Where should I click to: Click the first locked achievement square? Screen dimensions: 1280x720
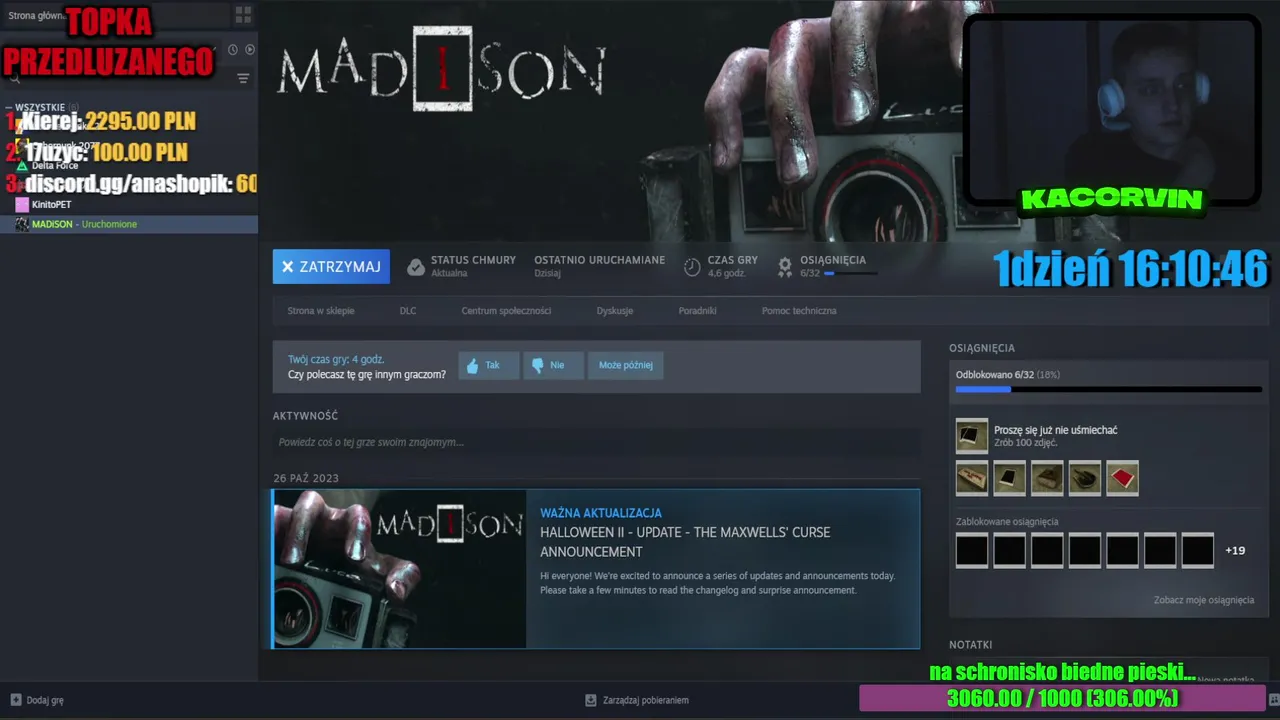[x=972, y=550]
